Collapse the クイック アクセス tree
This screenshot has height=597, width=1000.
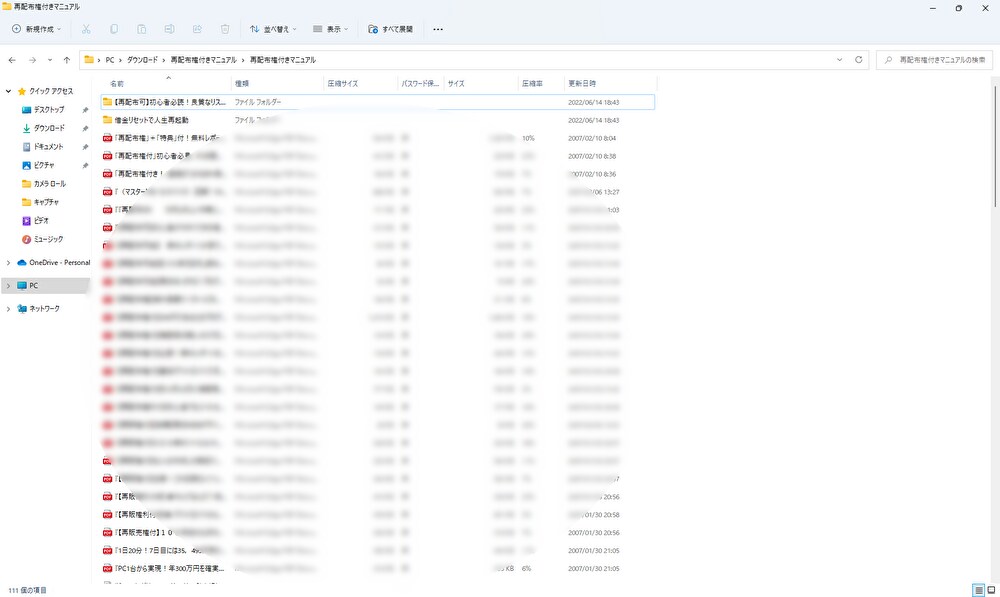8,91
